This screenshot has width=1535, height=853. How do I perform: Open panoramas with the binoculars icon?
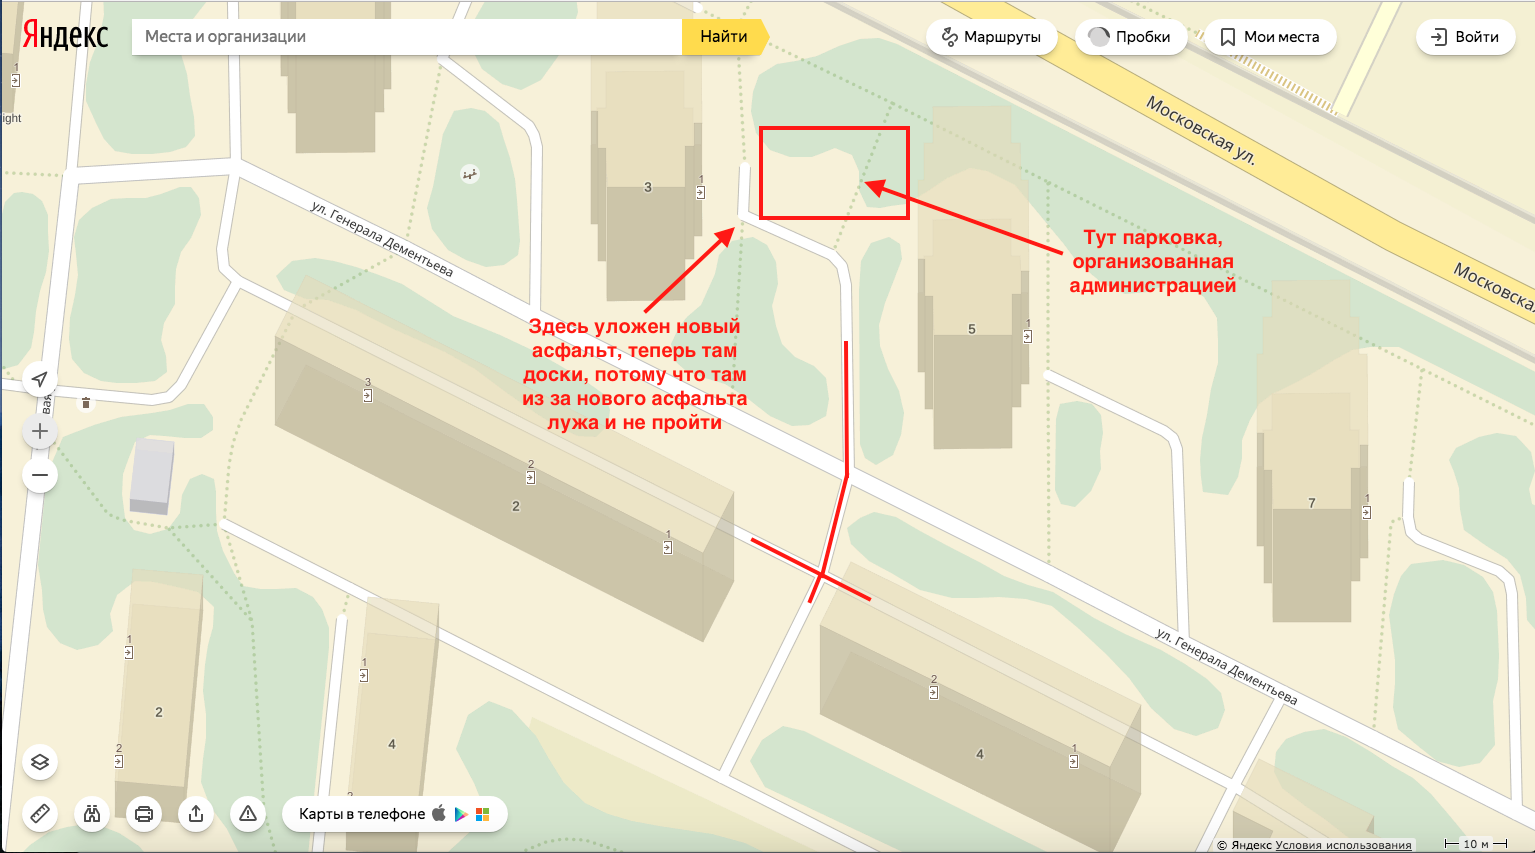[x=92, y=814]
